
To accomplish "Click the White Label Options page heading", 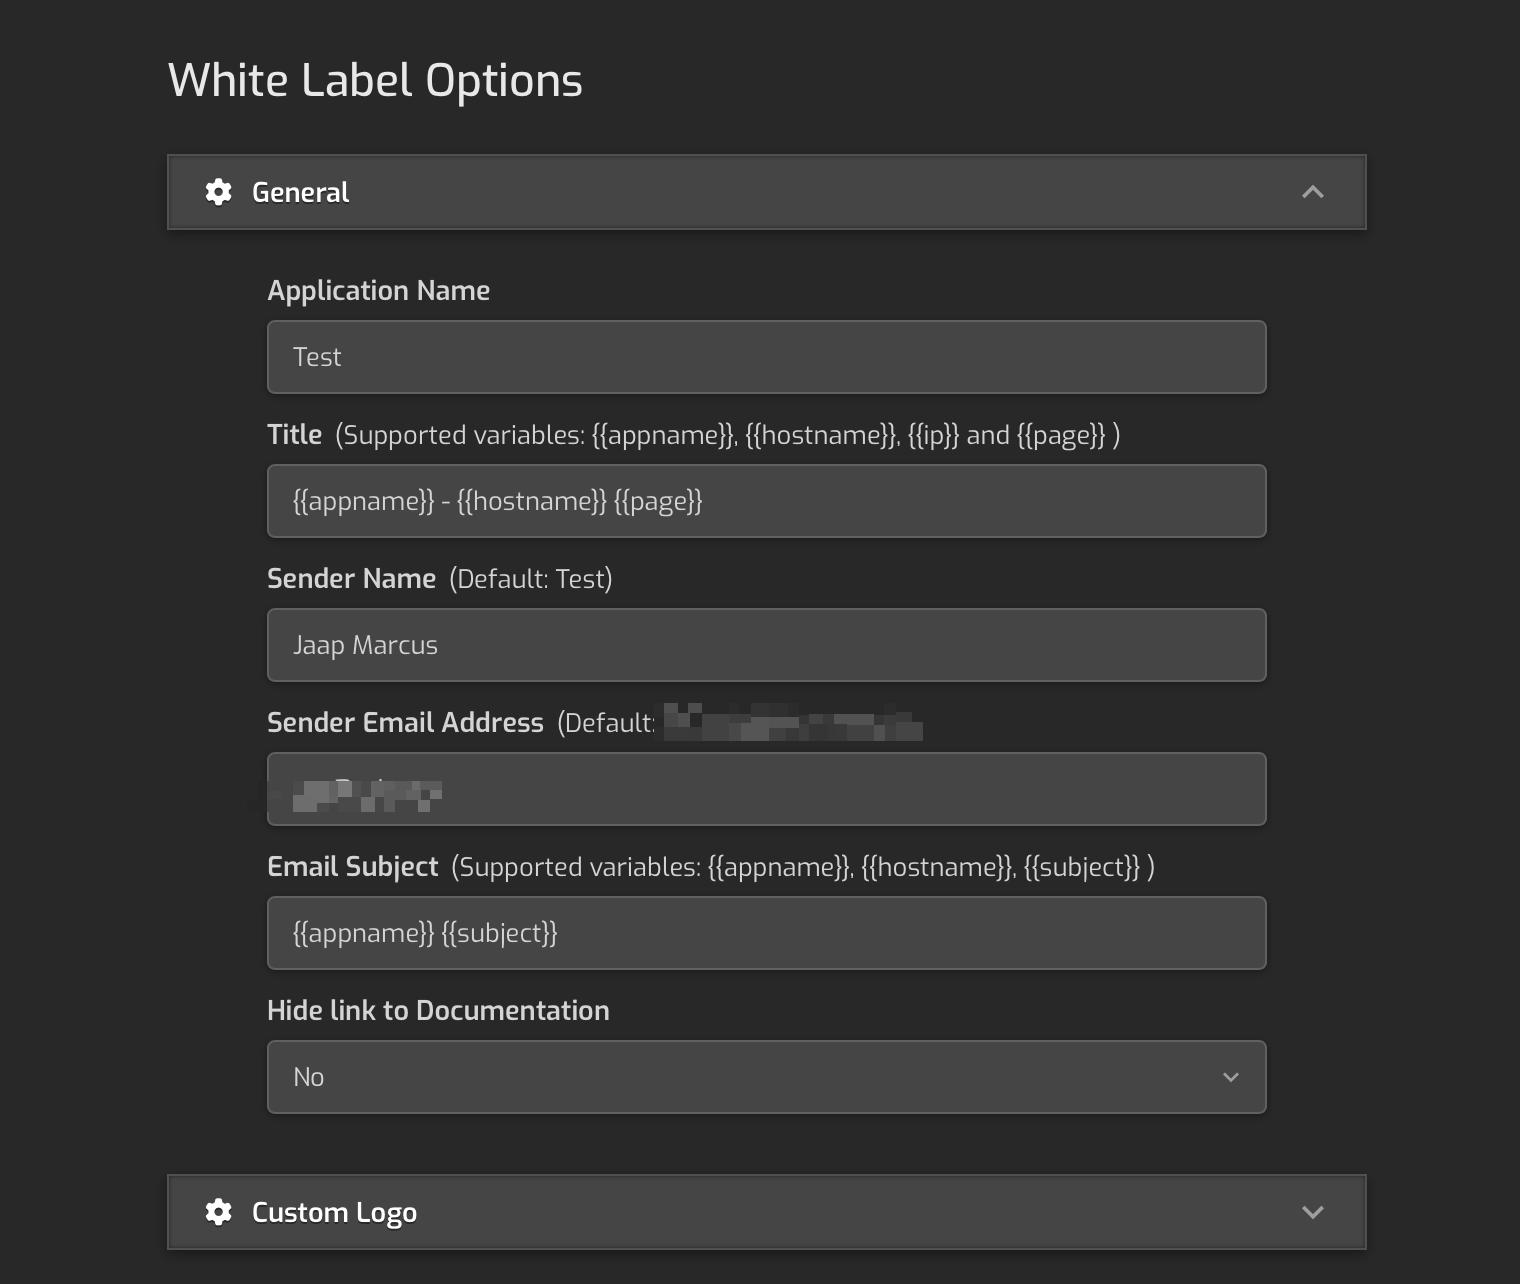I will click(x=375, y=80).
